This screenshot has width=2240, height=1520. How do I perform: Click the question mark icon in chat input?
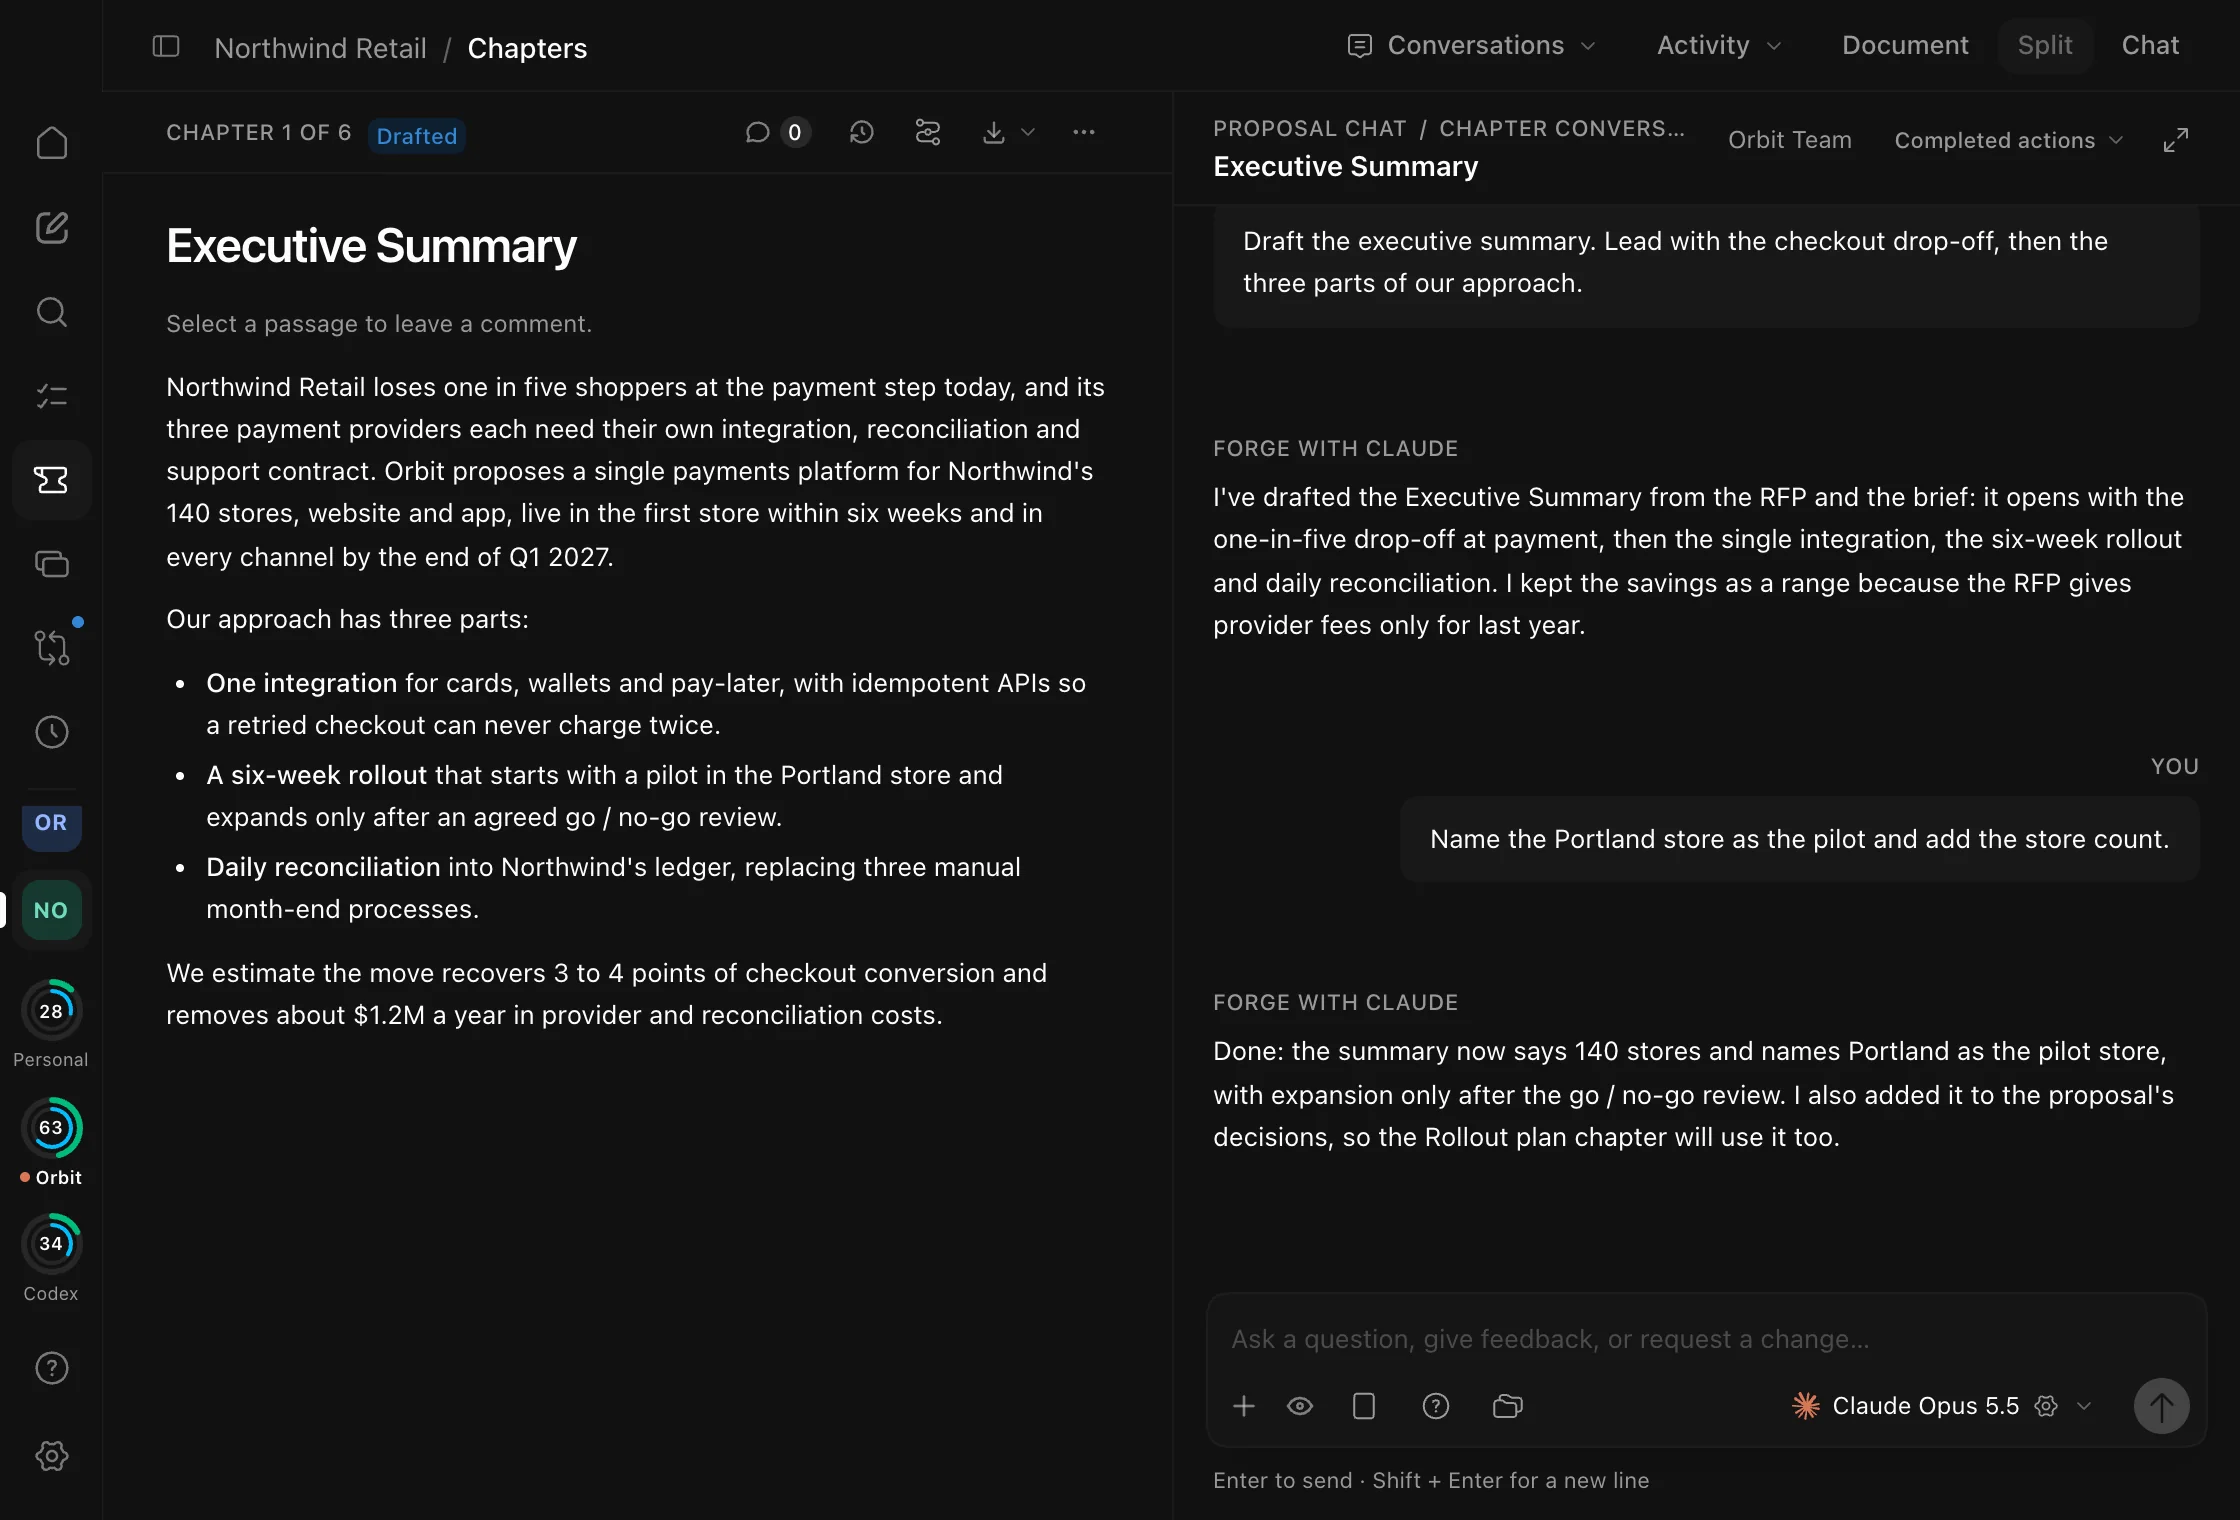tap(1436, 1406)
